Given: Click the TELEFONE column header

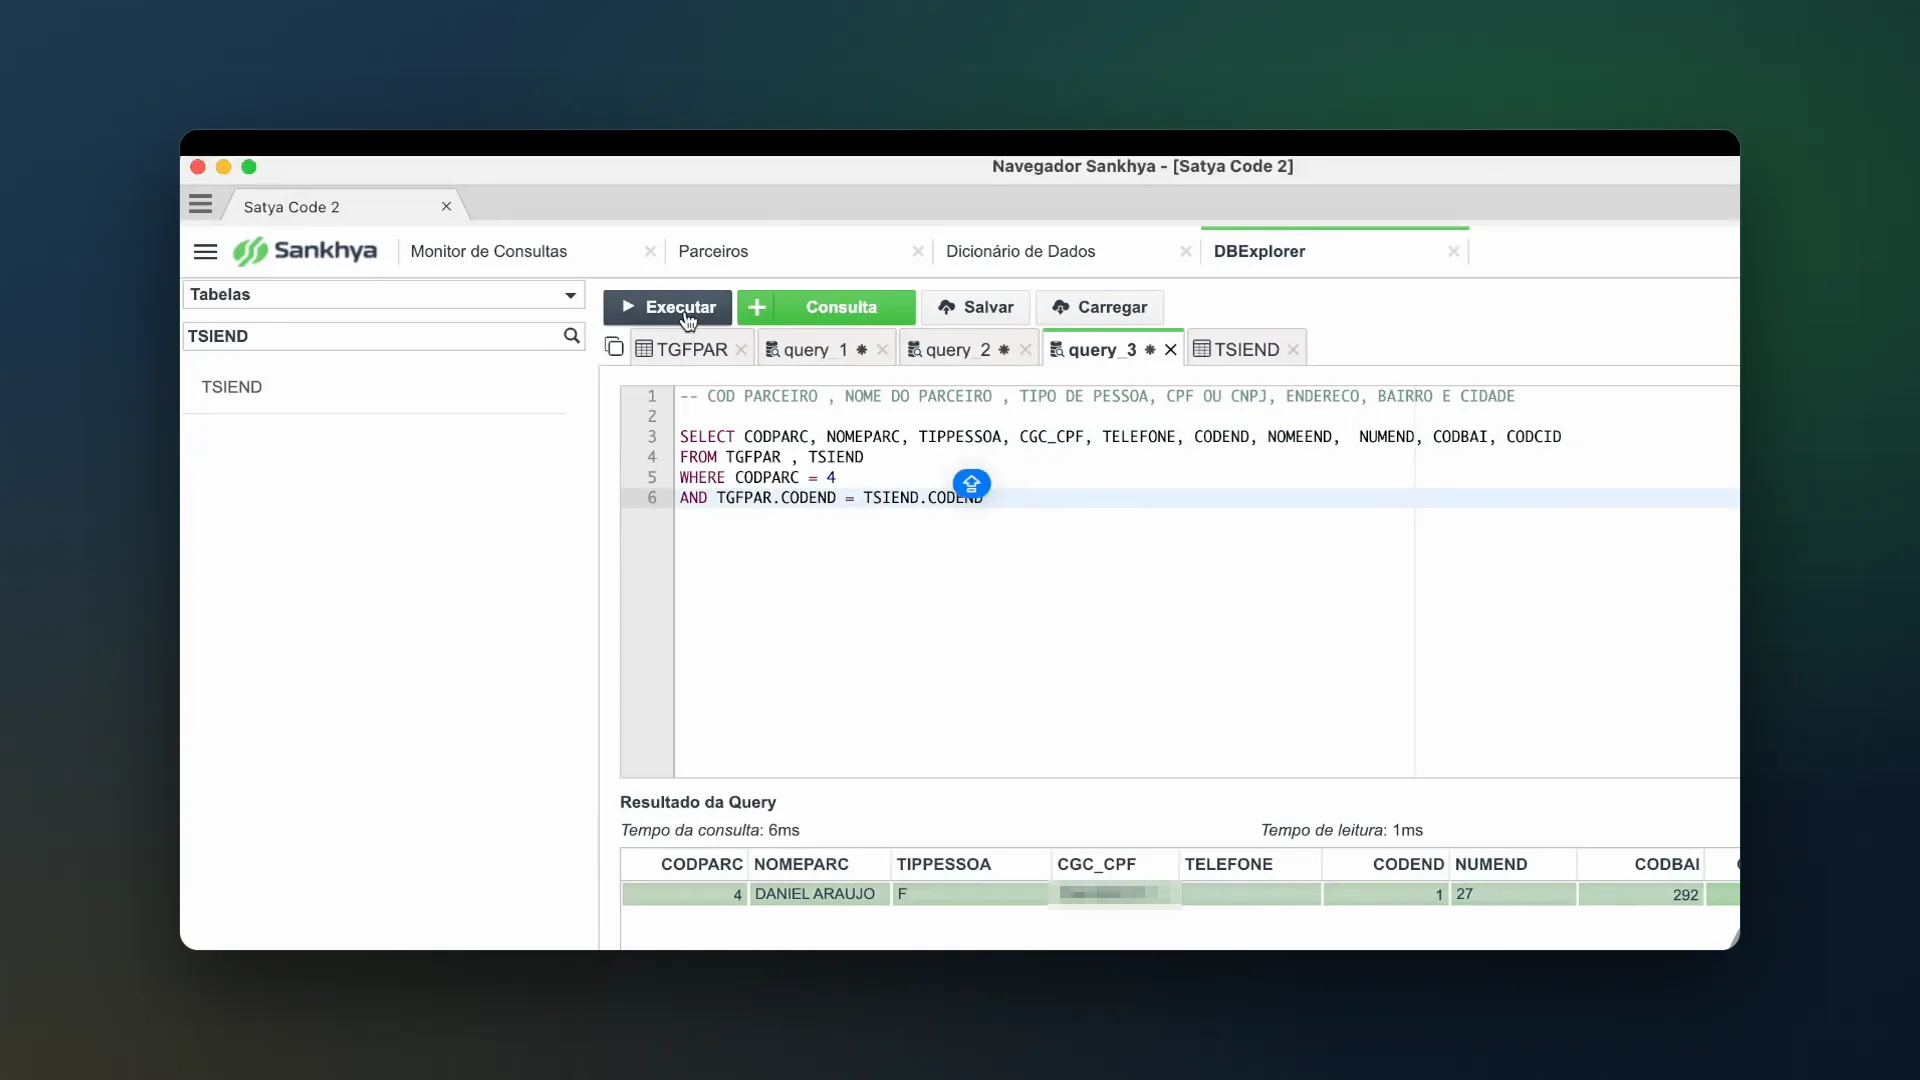Looking at the screenshot, I should pos(1250,864).
